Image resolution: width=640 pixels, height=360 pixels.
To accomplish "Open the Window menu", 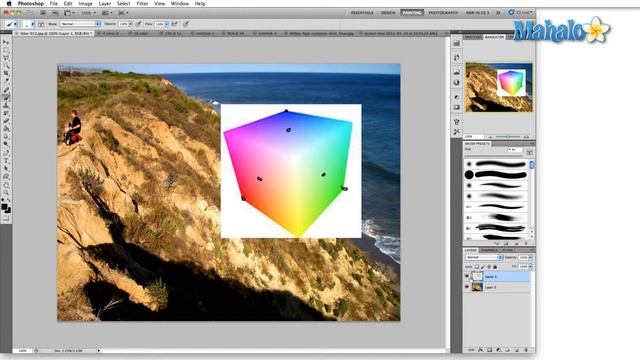I will pos(180,4).
